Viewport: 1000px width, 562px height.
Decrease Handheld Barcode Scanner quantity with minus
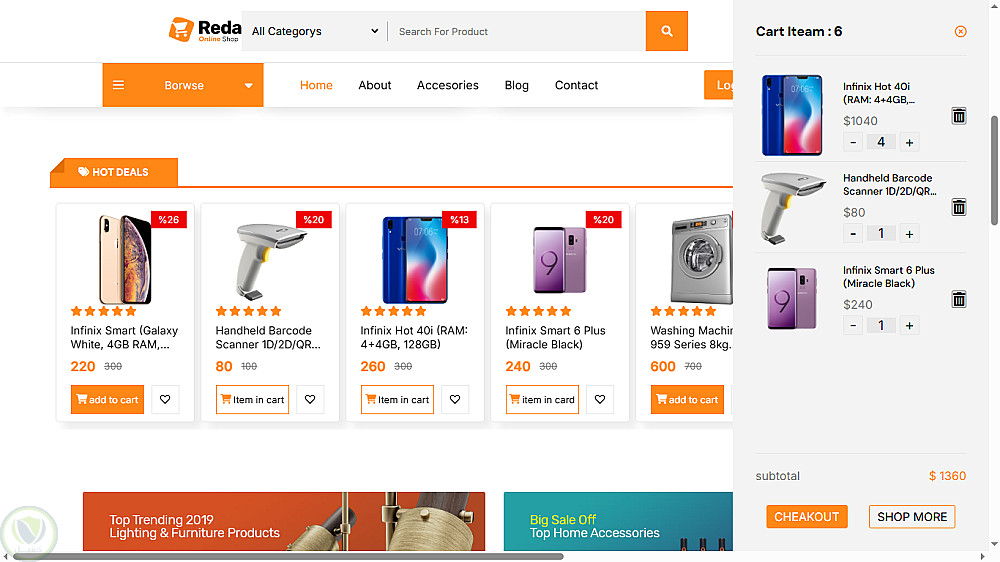tap(853, 234)
